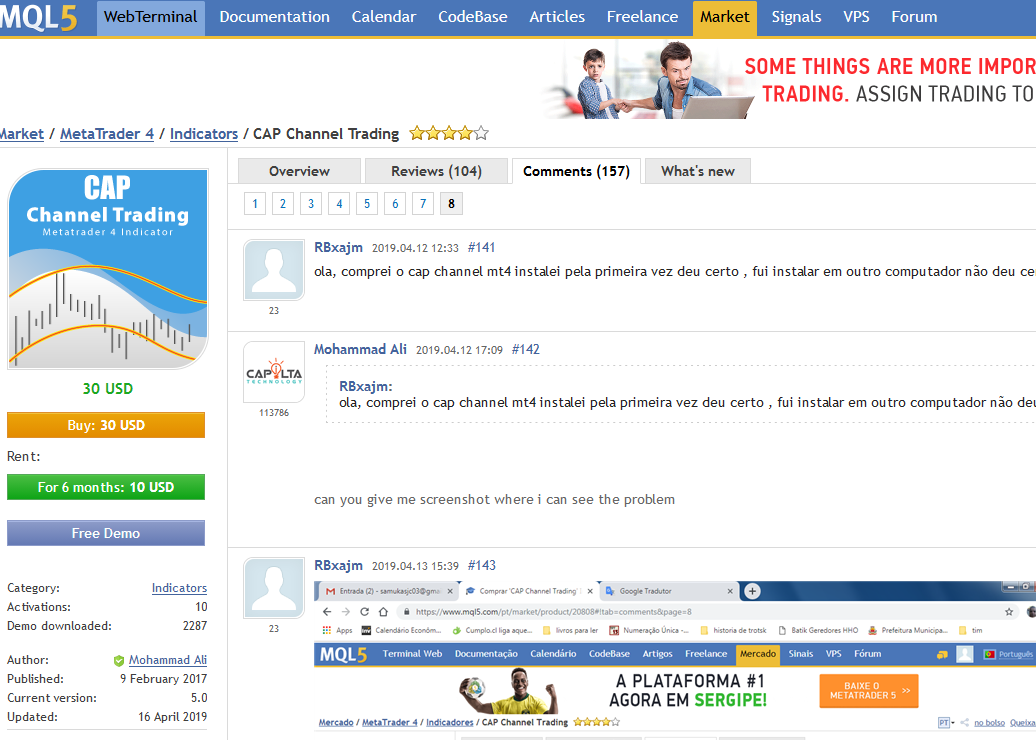Click the Free Demo button
Image resolution: width=1036 pixels, height=740 pixels.
tap(106, 533)
